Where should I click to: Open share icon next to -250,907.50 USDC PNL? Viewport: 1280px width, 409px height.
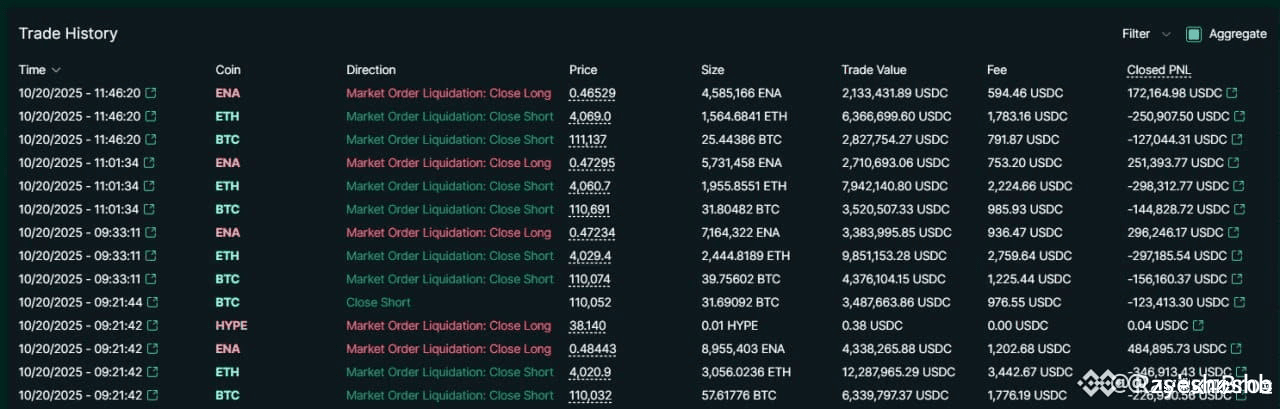[x=1239, y=116]
